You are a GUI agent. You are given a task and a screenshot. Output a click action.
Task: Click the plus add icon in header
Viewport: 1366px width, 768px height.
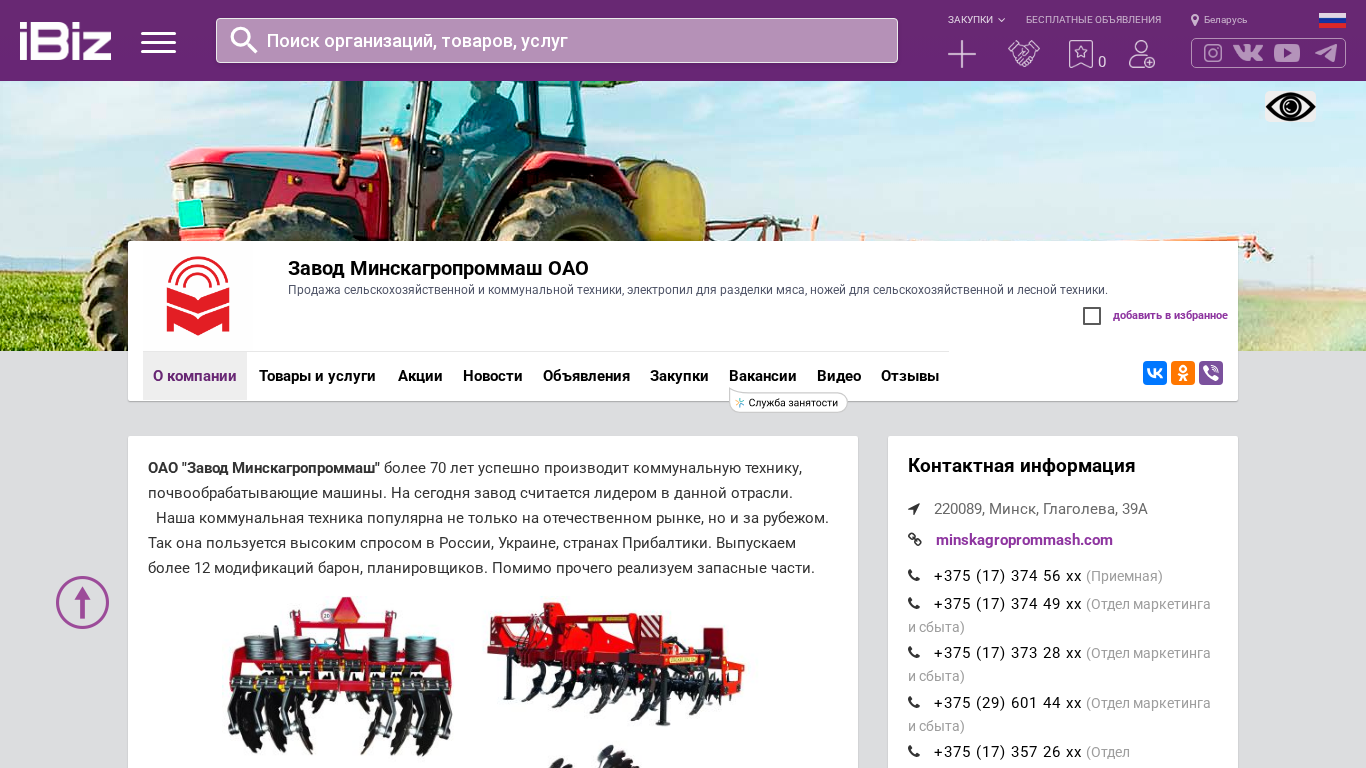click(962, 54)
